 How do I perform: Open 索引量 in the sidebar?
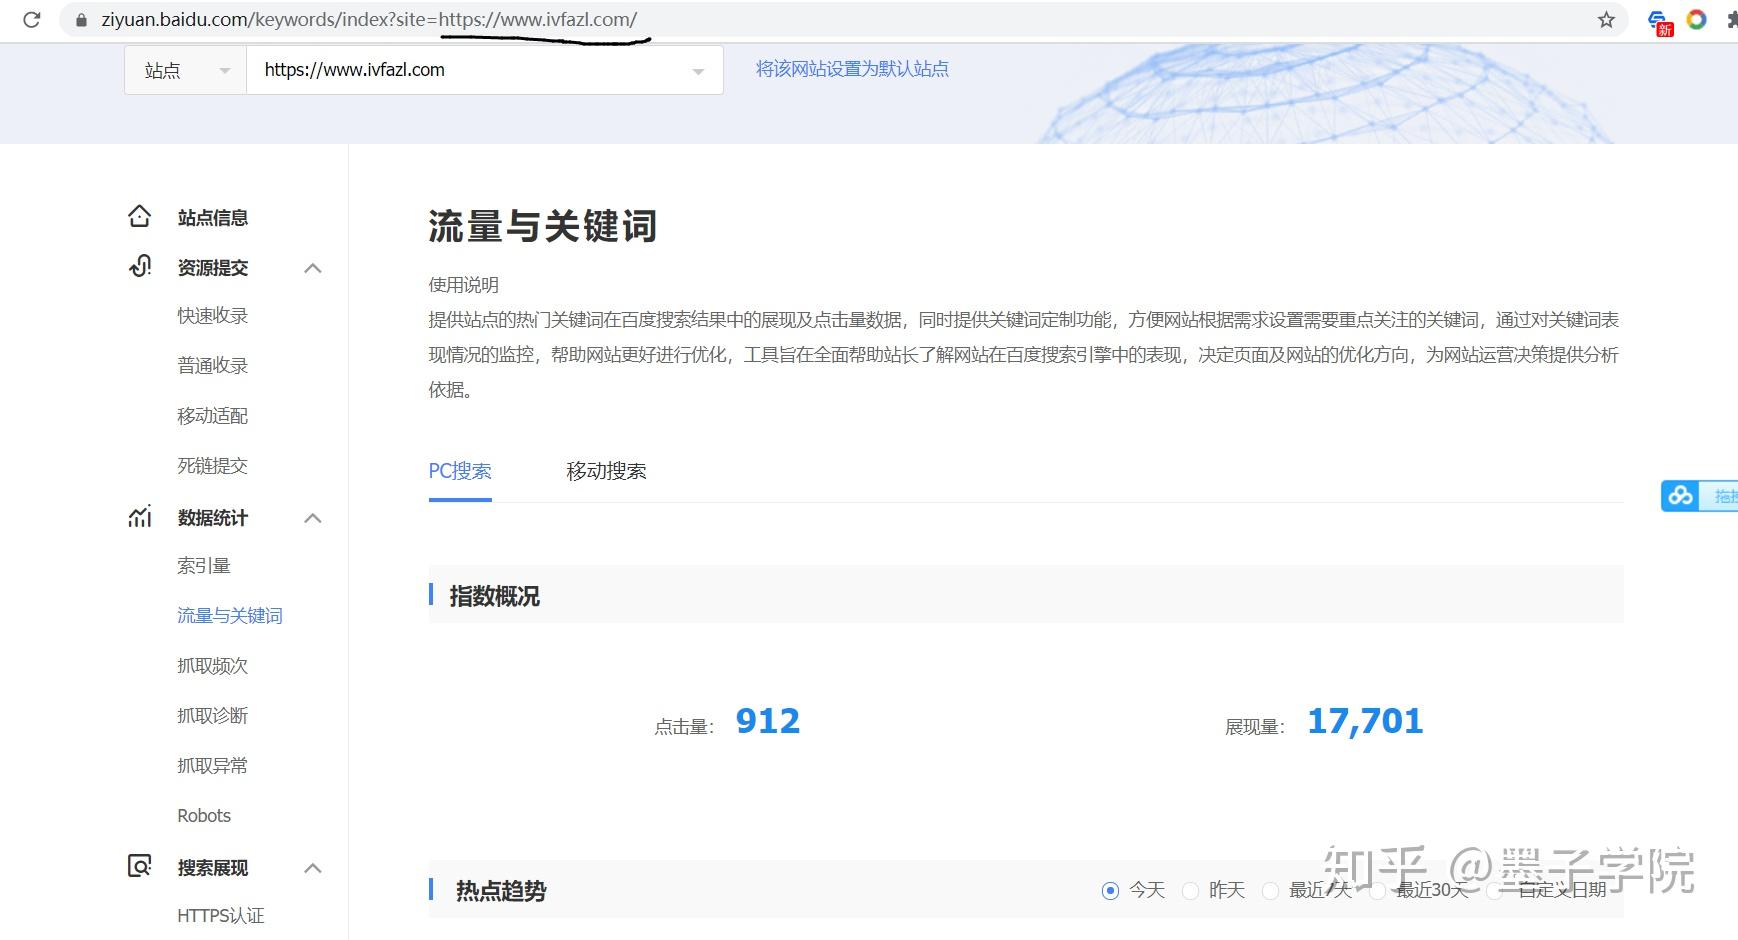[204, 566]
